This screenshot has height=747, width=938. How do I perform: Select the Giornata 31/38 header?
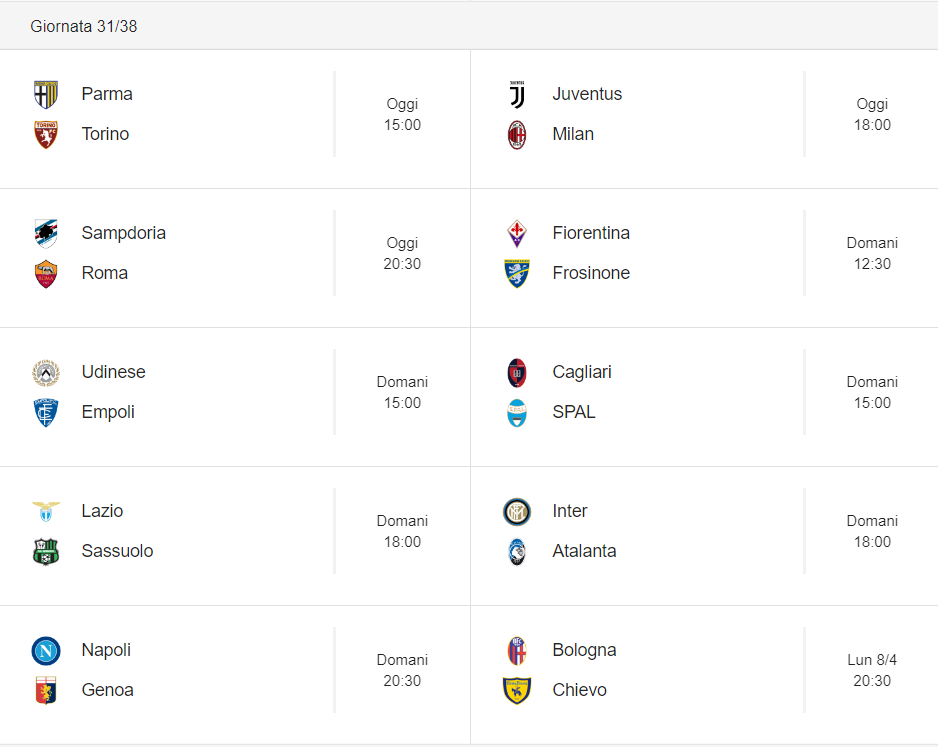tap(84, 26)
